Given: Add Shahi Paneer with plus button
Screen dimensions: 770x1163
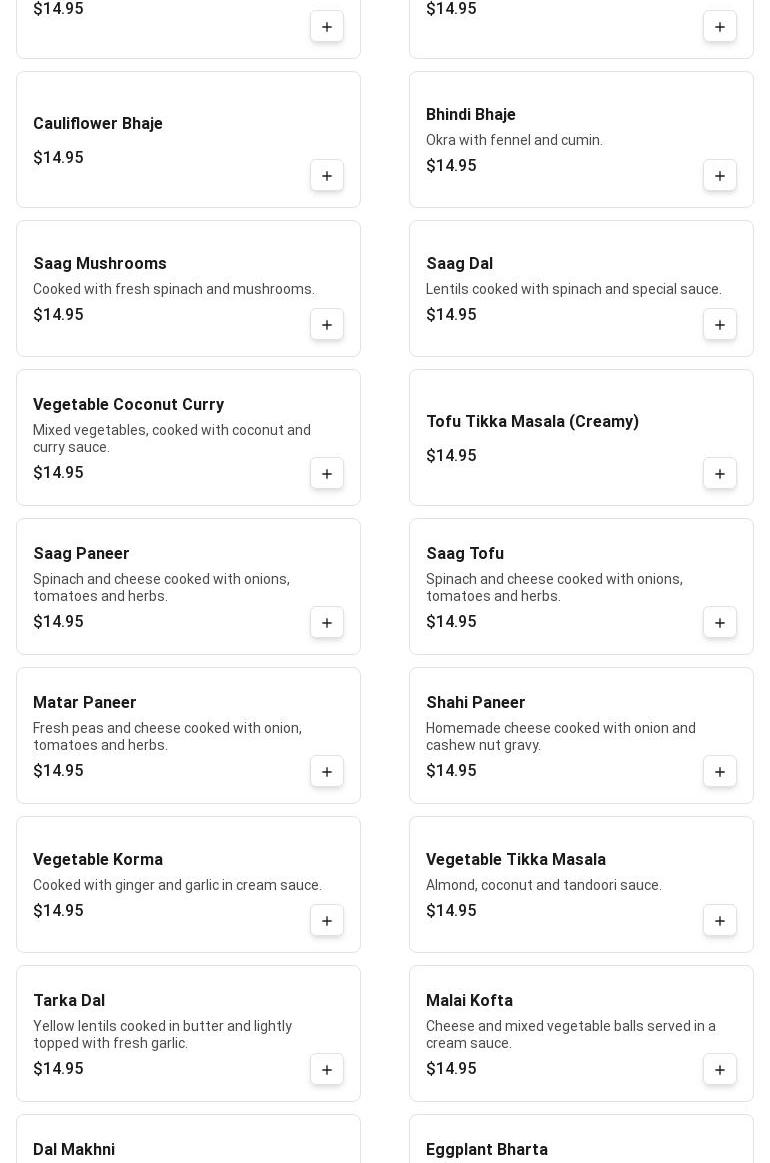Looking at the screenshot, I should [x=720, y=772].
